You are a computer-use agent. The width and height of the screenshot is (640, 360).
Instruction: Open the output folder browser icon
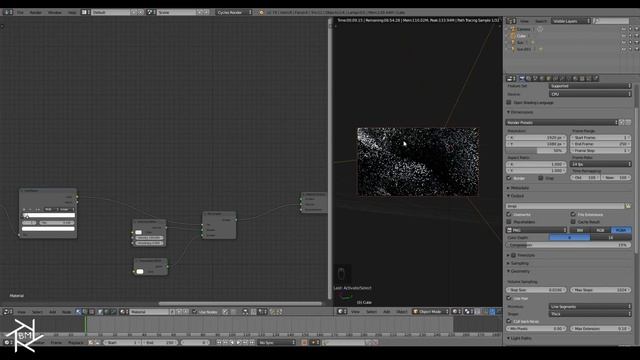coord(628,206)
